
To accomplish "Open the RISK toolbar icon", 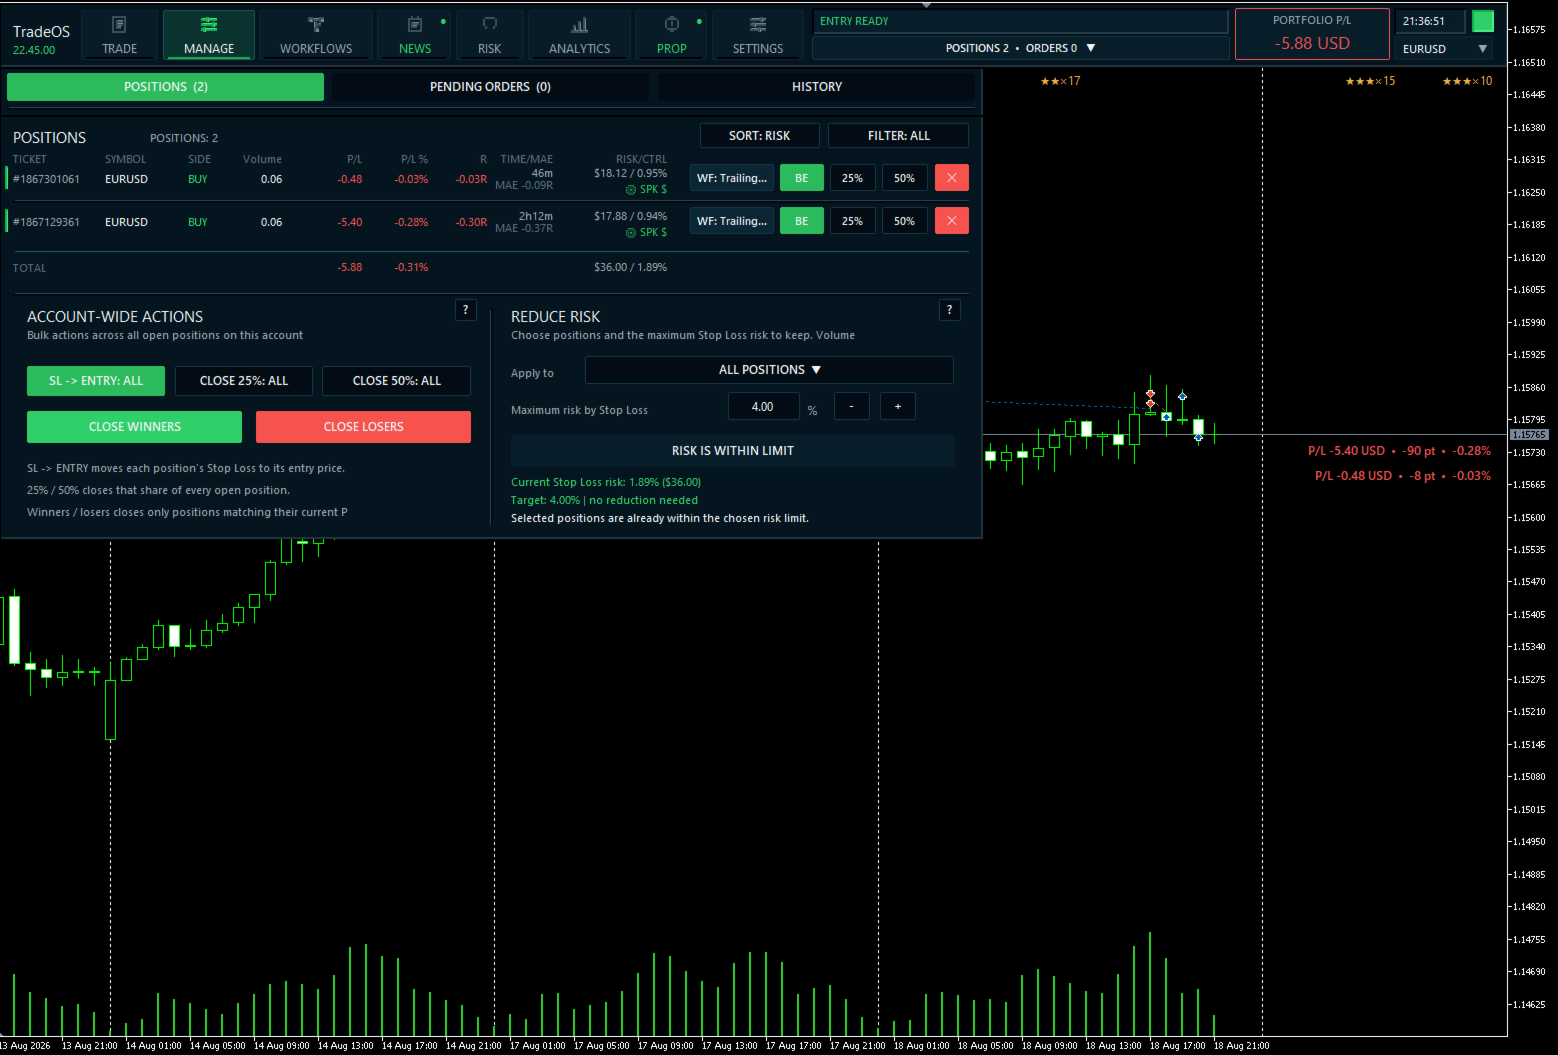I will tap(490, 24).
